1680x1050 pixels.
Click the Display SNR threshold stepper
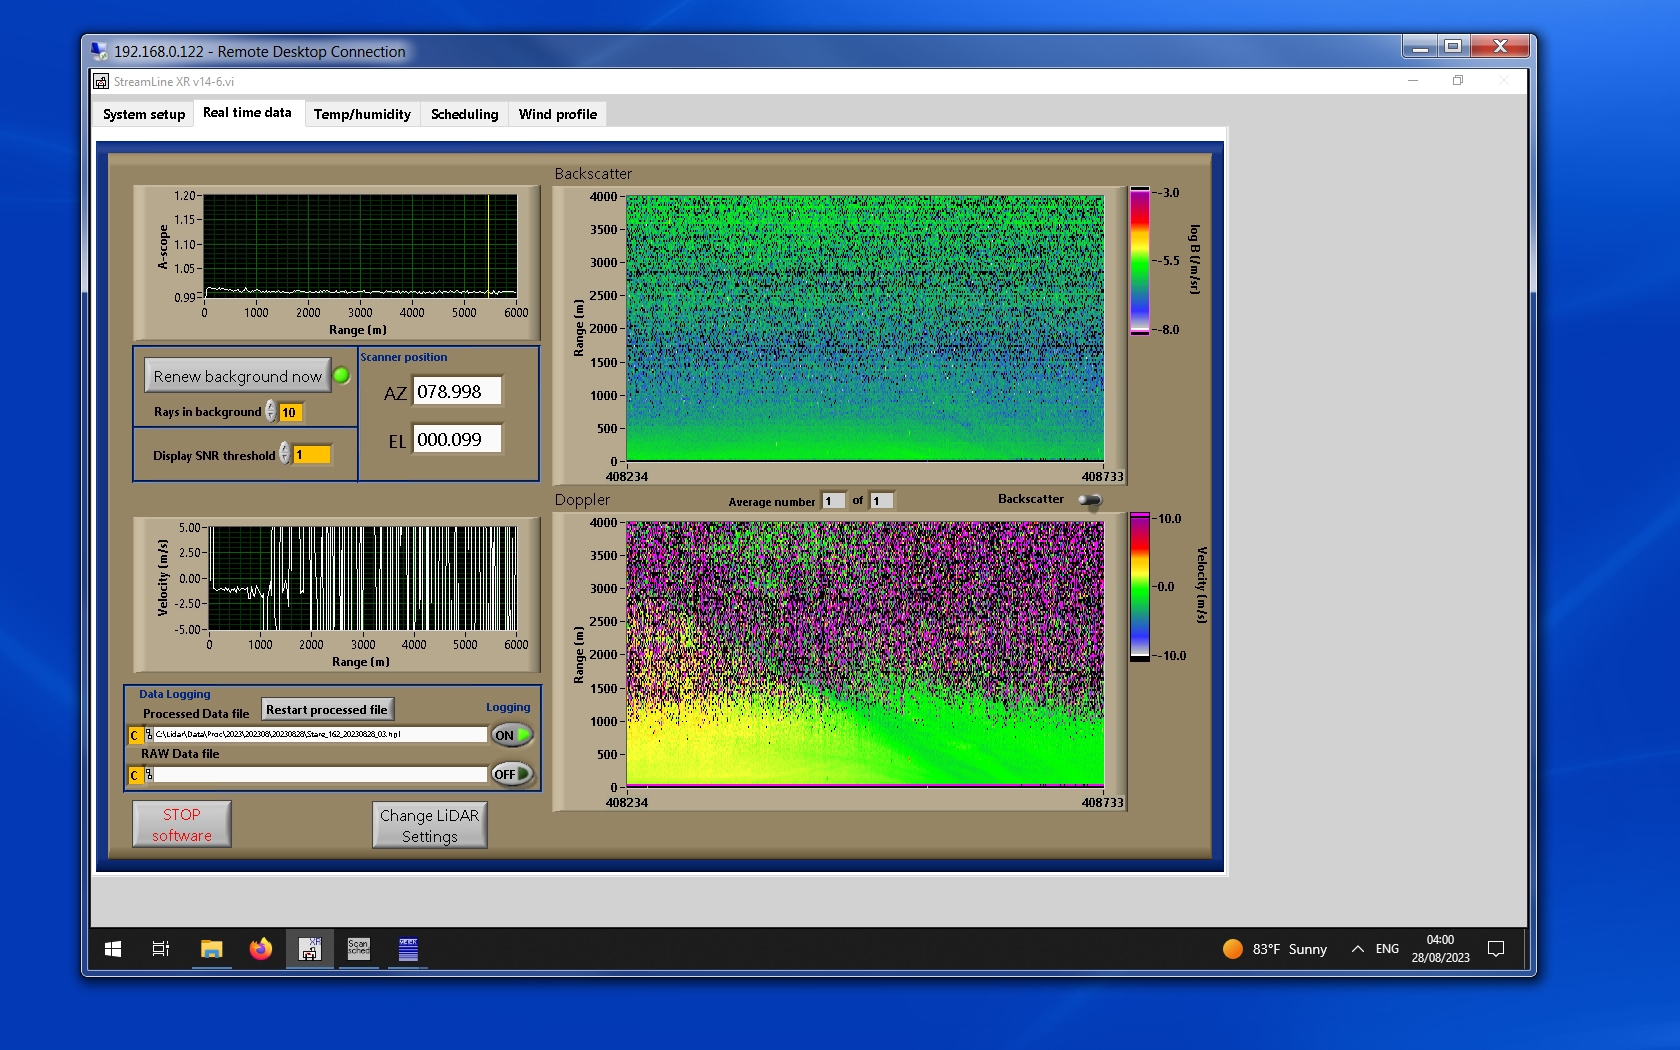285,454
